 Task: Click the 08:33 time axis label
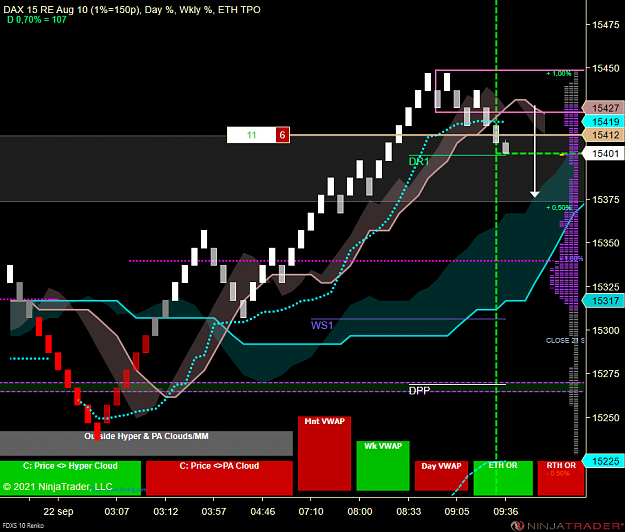409,512
